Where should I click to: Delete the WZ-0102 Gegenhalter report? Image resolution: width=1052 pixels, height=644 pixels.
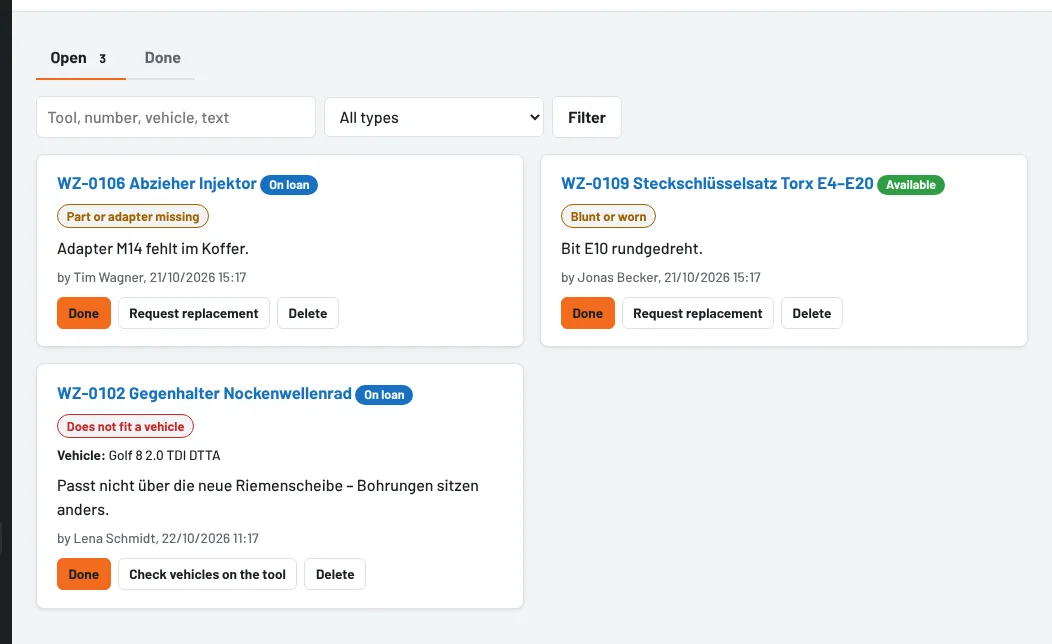click(335, 574)
